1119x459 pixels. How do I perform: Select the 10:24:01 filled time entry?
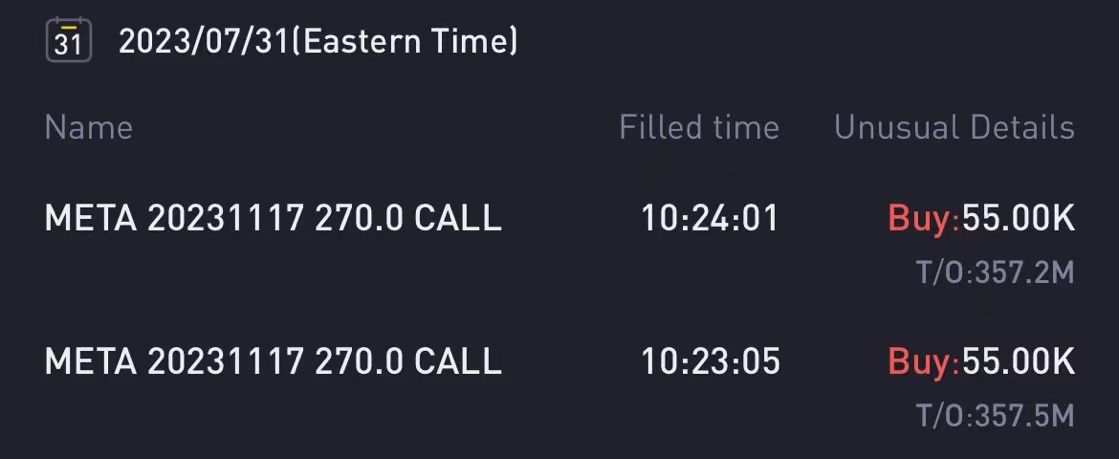710,218
